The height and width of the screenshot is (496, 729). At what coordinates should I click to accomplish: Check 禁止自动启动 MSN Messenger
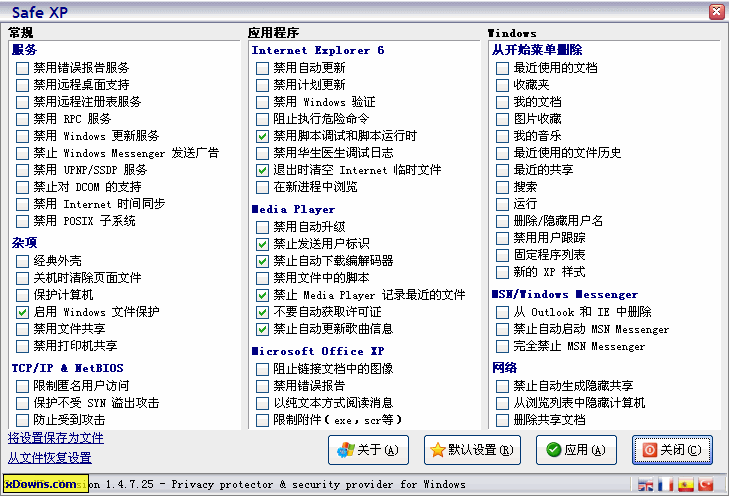(502, 329)
